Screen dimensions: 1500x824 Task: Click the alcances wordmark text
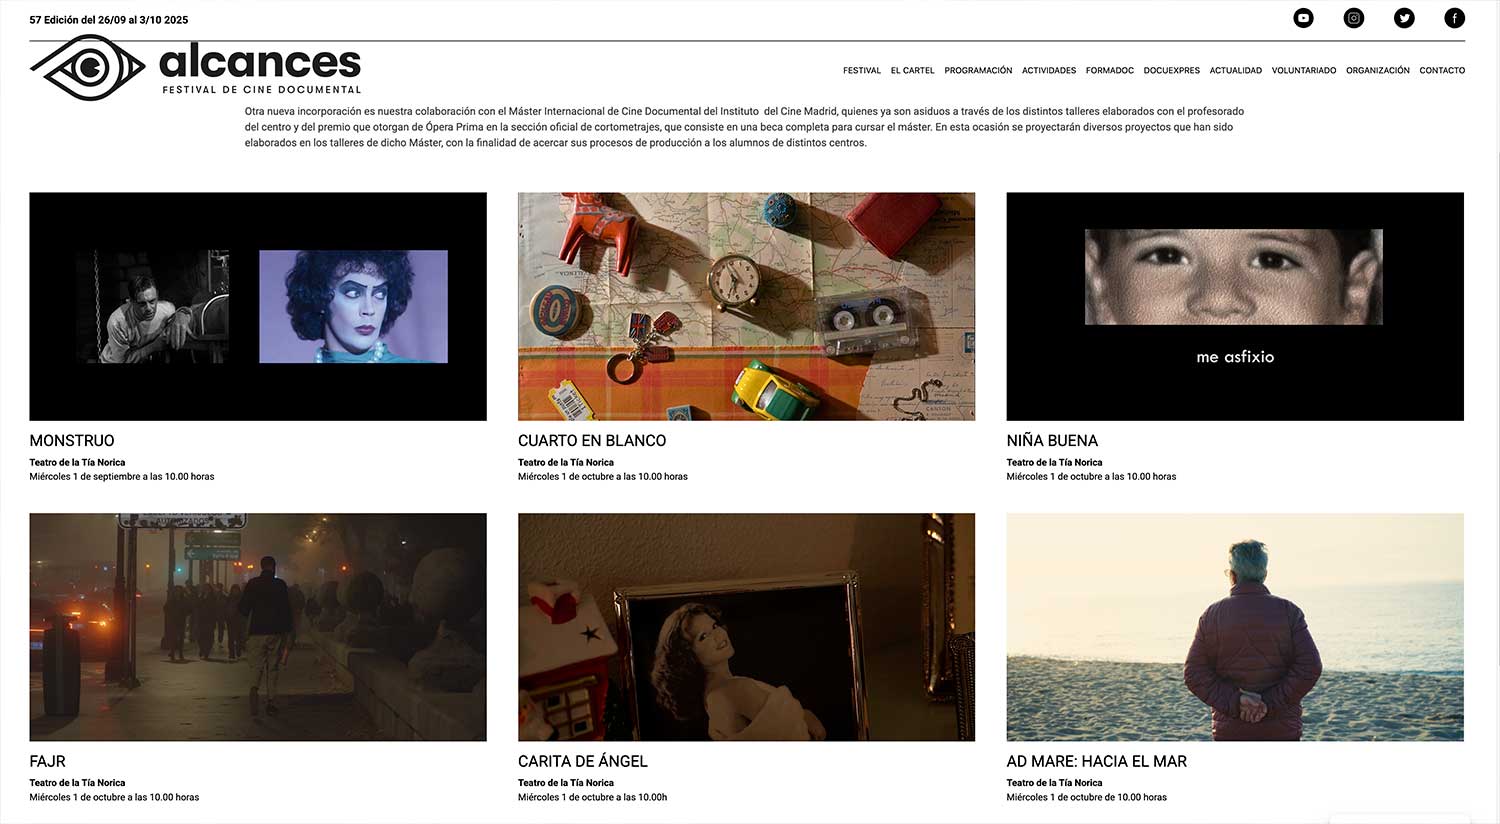coord(260,62)
